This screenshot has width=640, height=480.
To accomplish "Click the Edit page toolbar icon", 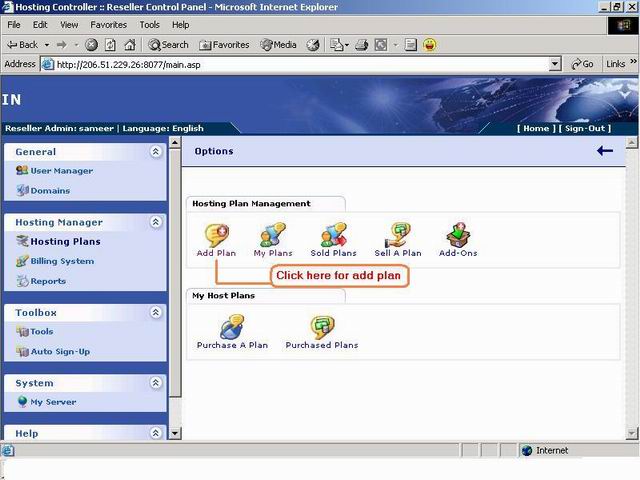I will pos(381,45).
